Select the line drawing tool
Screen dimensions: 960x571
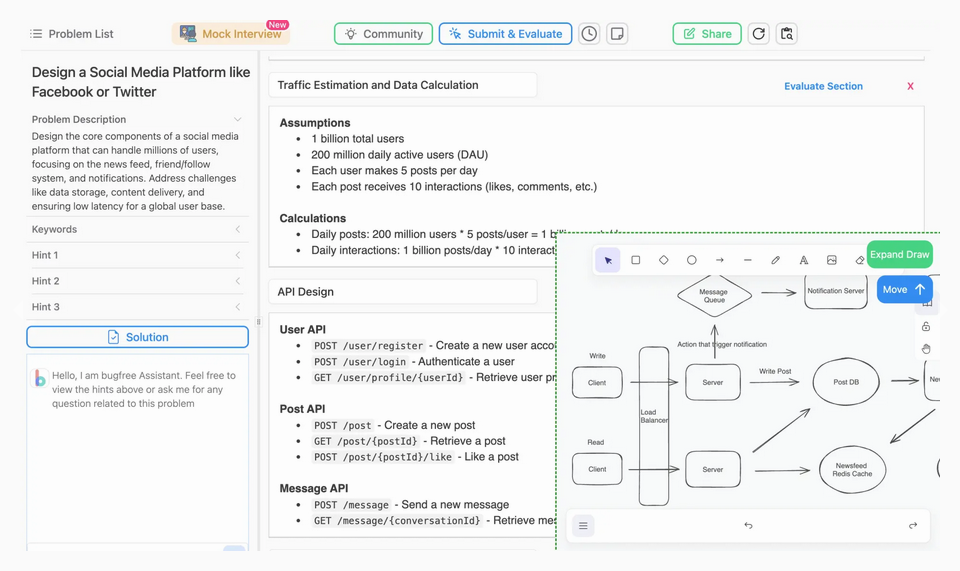[748, 260]
